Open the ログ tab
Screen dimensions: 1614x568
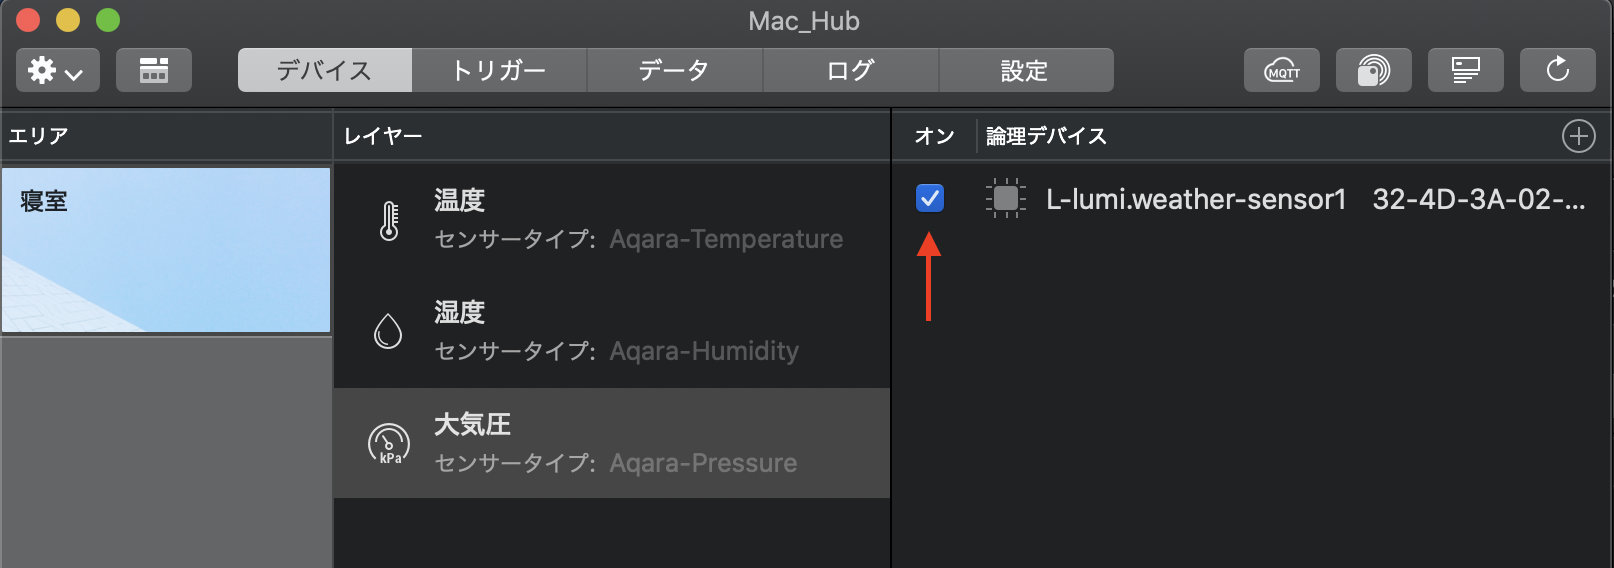pyautogui.click(x=851, y=70)
